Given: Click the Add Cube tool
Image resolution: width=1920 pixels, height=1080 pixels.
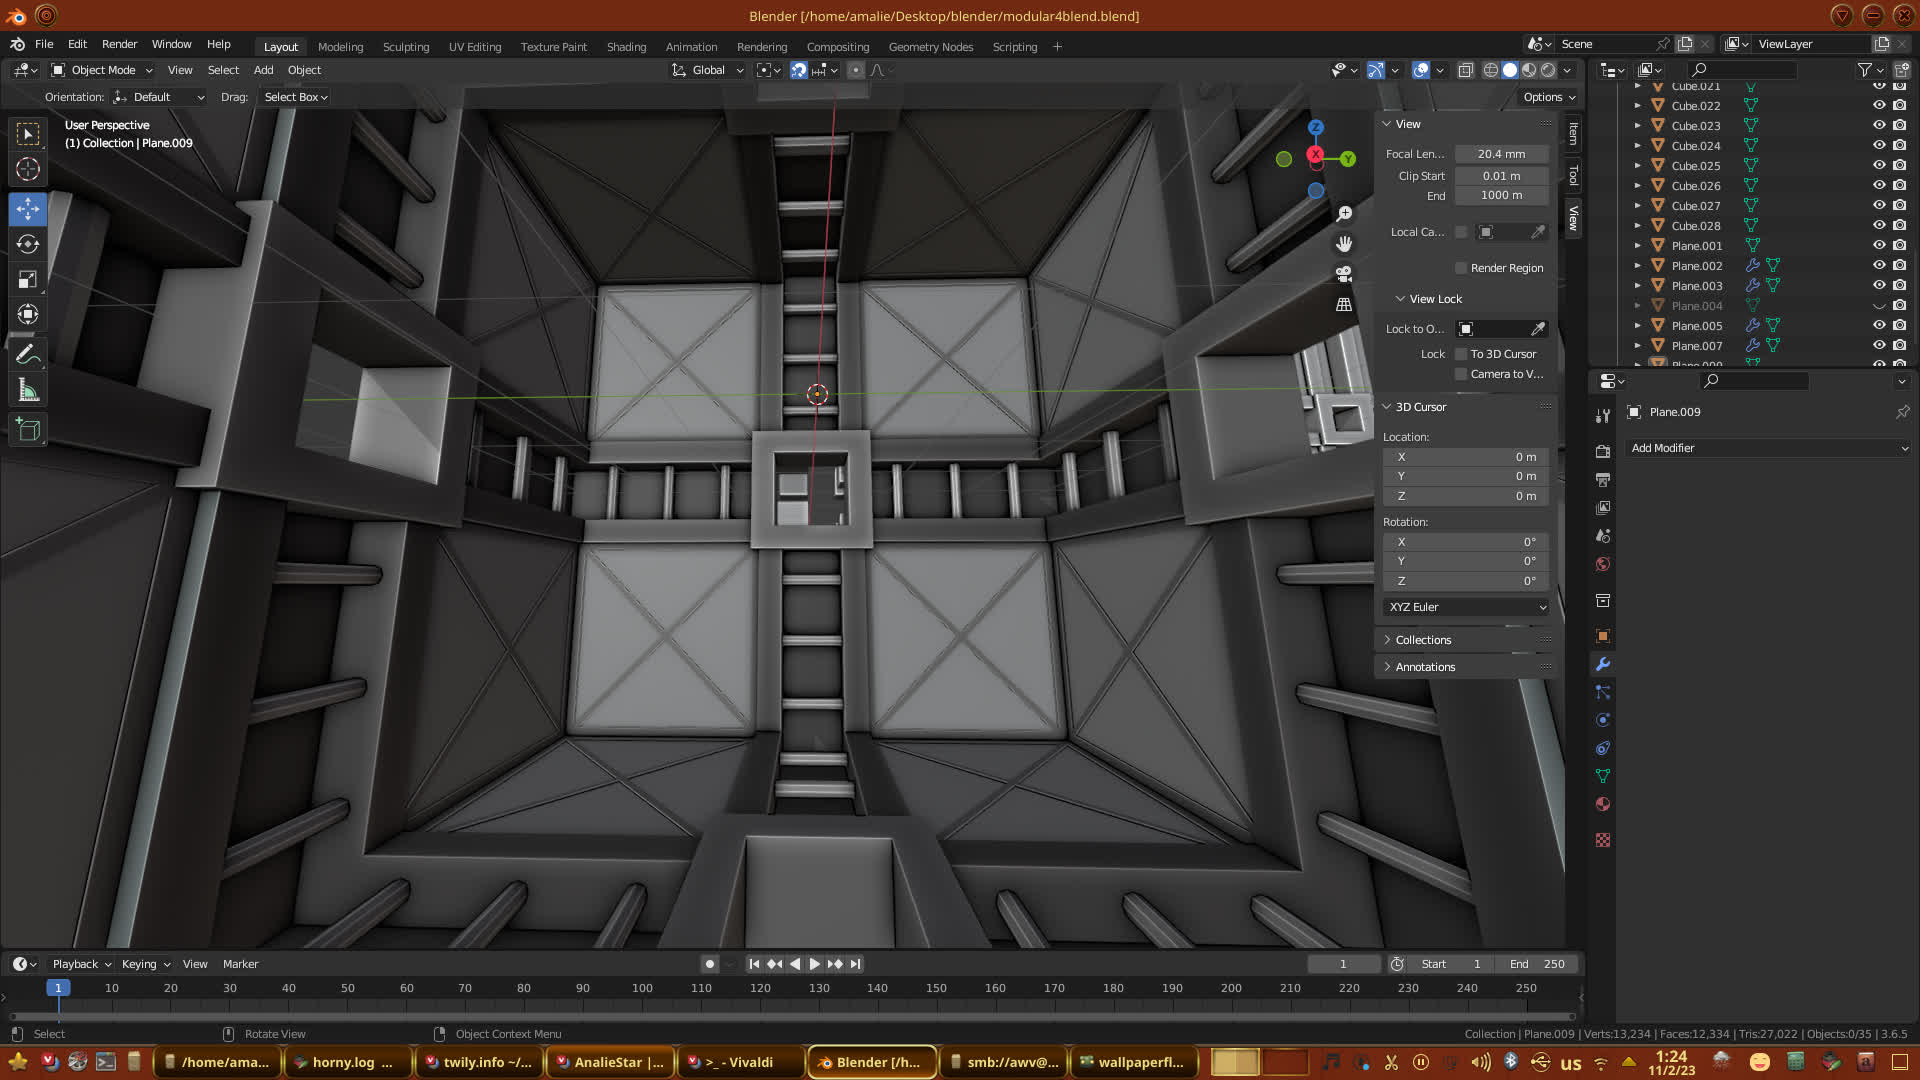Looking at the screenshot, I should click(28, 430).
